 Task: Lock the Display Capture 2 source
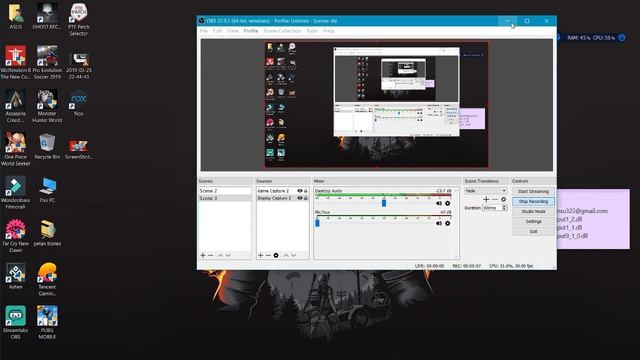[x=306, y=198]
